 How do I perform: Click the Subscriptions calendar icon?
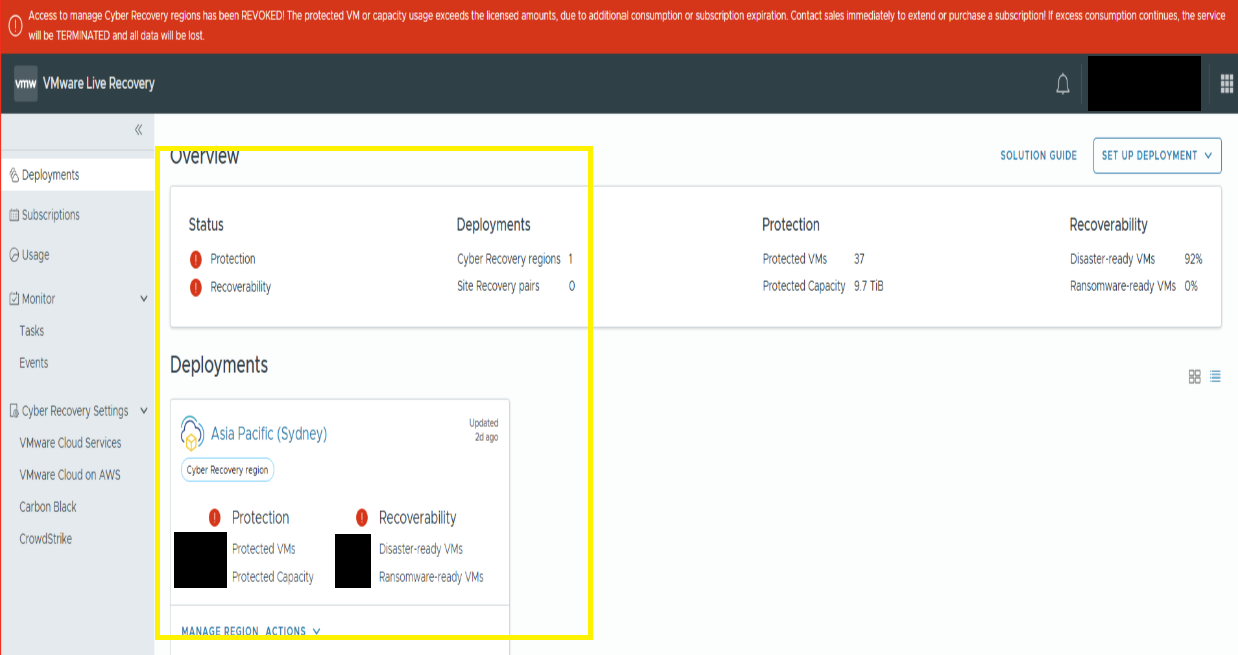pos(14,215)
